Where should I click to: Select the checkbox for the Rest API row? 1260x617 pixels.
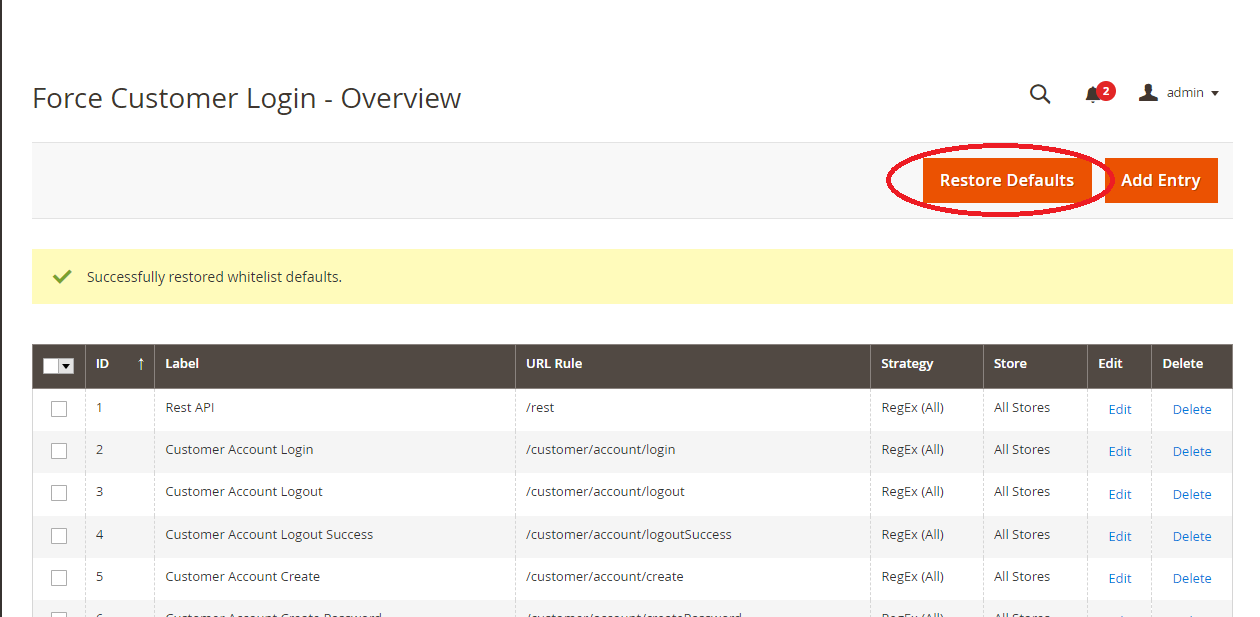click(58, 408)
